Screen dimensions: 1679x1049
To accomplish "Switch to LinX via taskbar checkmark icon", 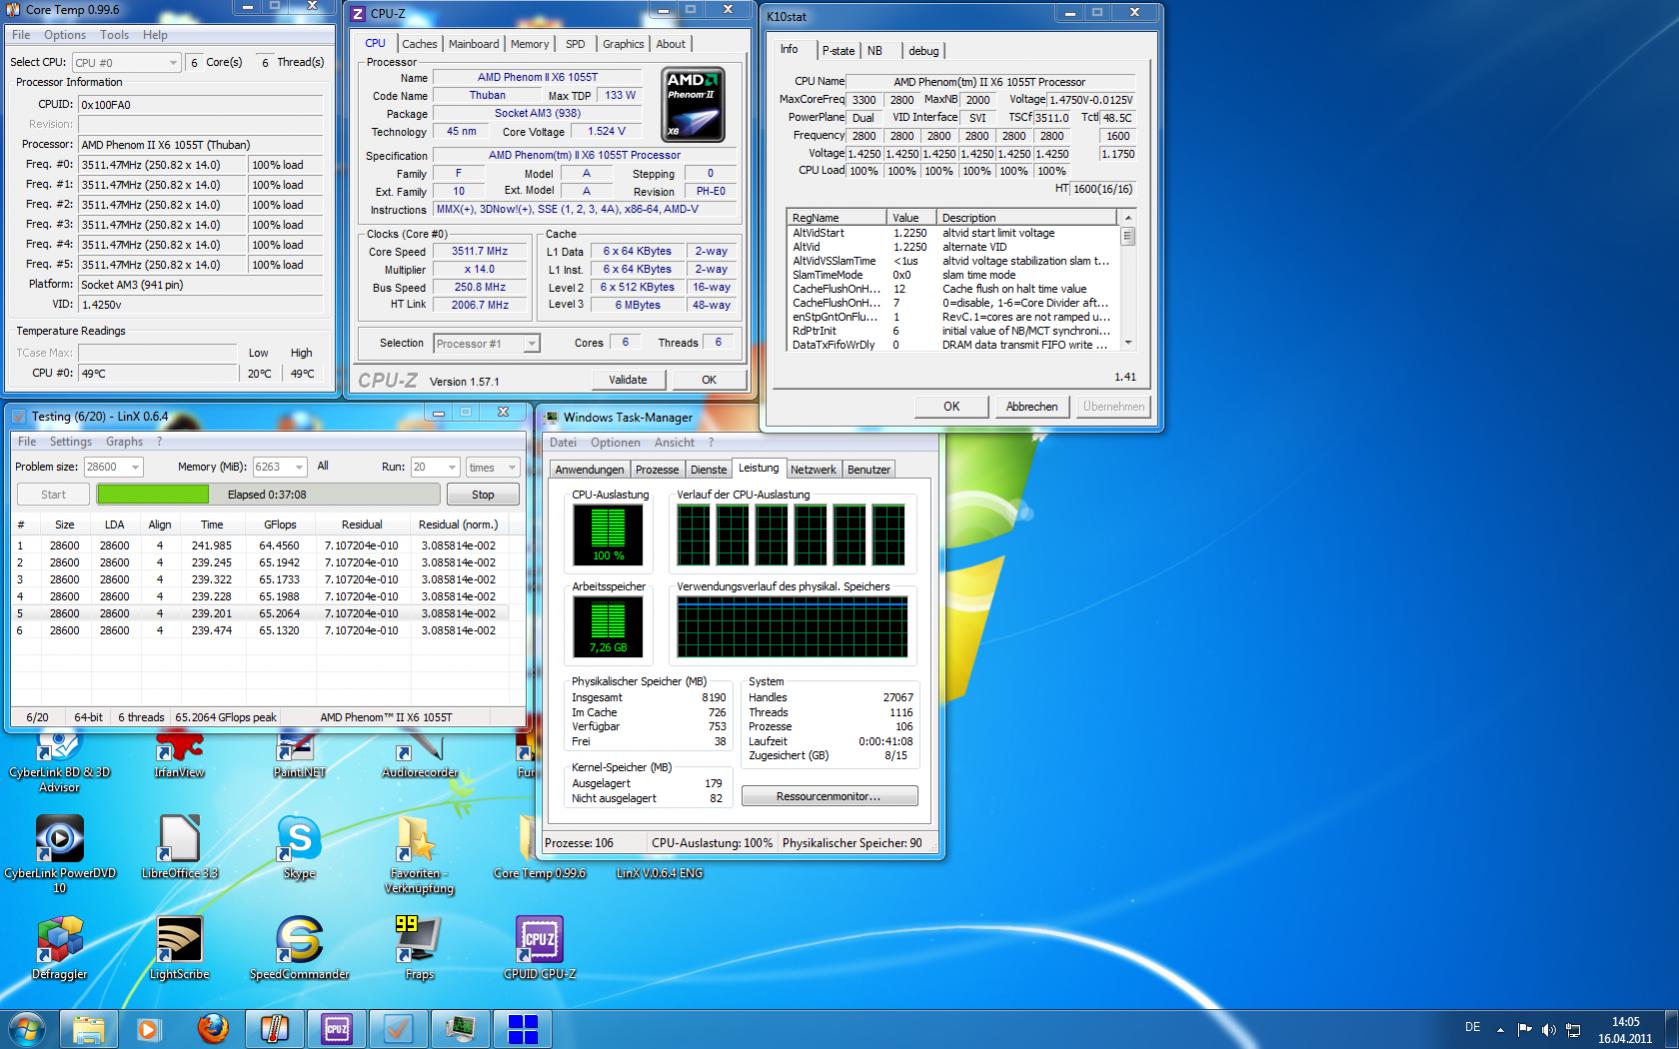I will 398,1029.
